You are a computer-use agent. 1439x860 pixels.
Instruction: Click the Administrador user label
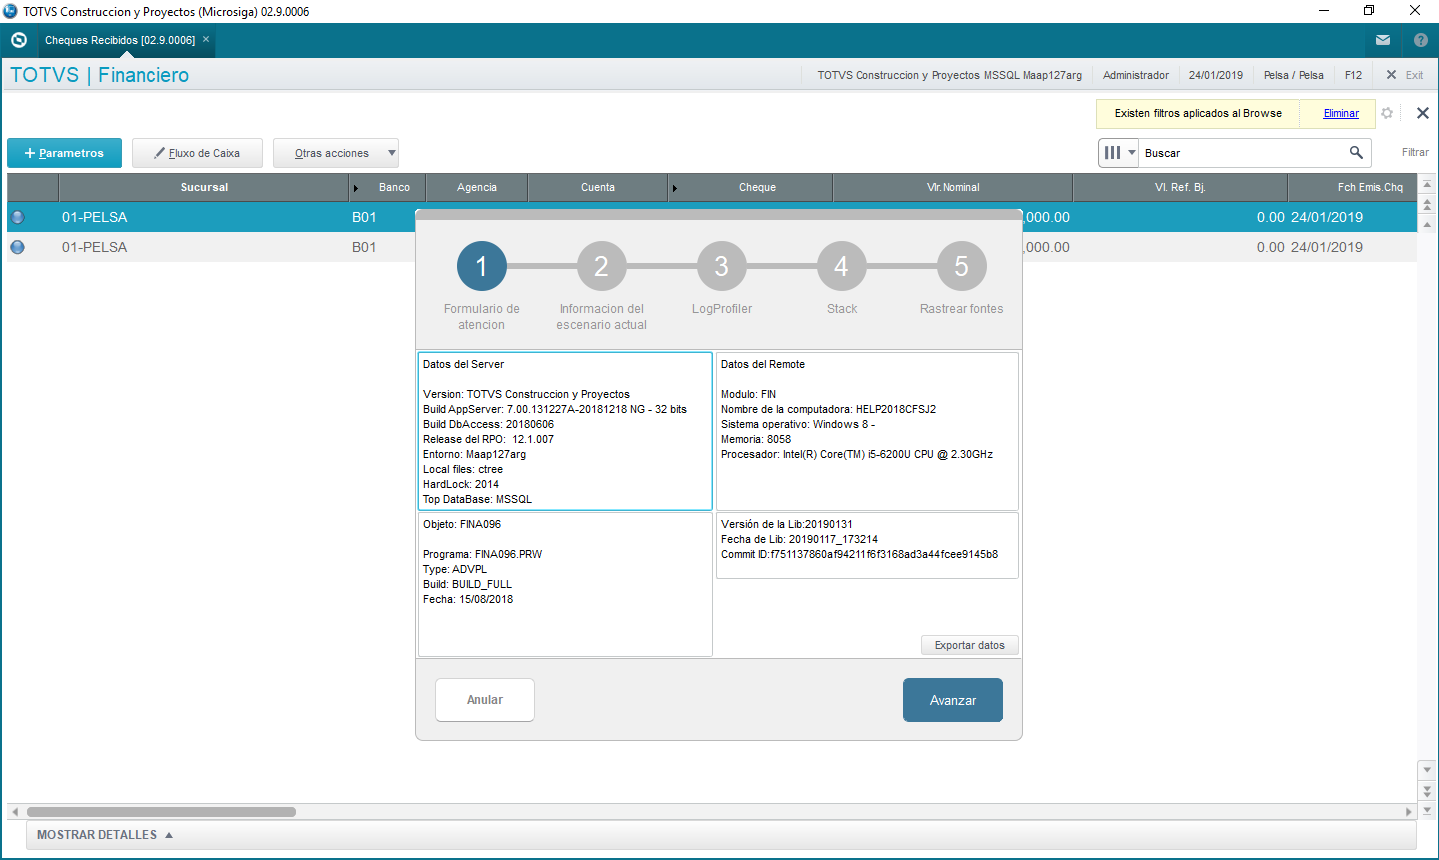(x=1136, y=75)
